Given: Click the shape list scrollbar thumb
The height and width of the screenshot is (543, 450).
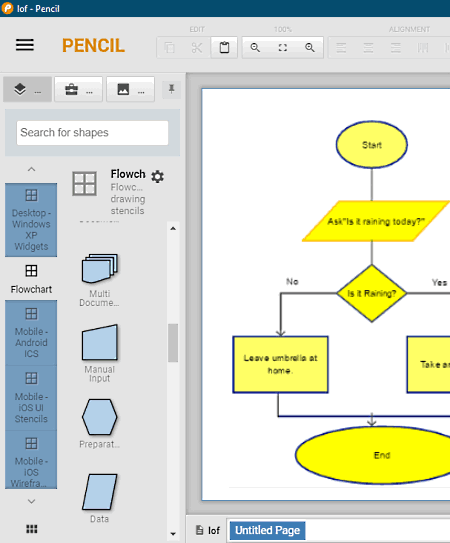Looking at the screenshot, I should (x=173, y=343).
